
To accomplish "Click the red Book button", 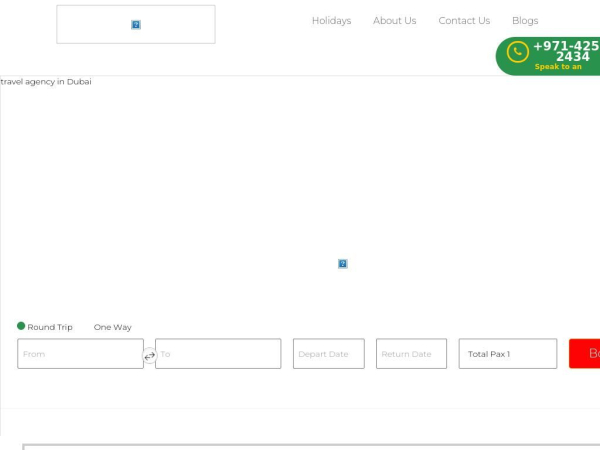I will coord(584,354).
